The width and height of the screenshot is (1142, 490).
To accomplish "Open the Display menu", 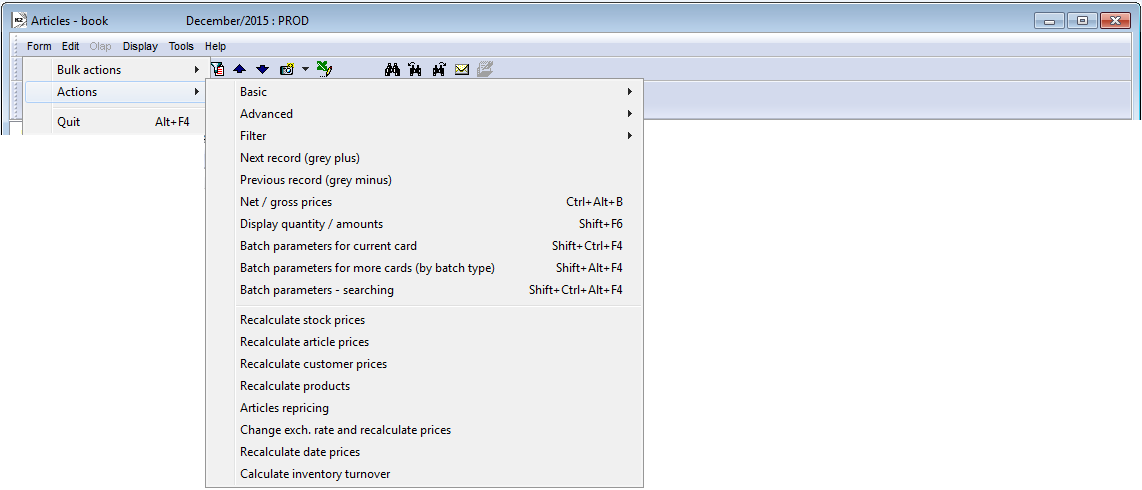I will [x=141, y=46].
